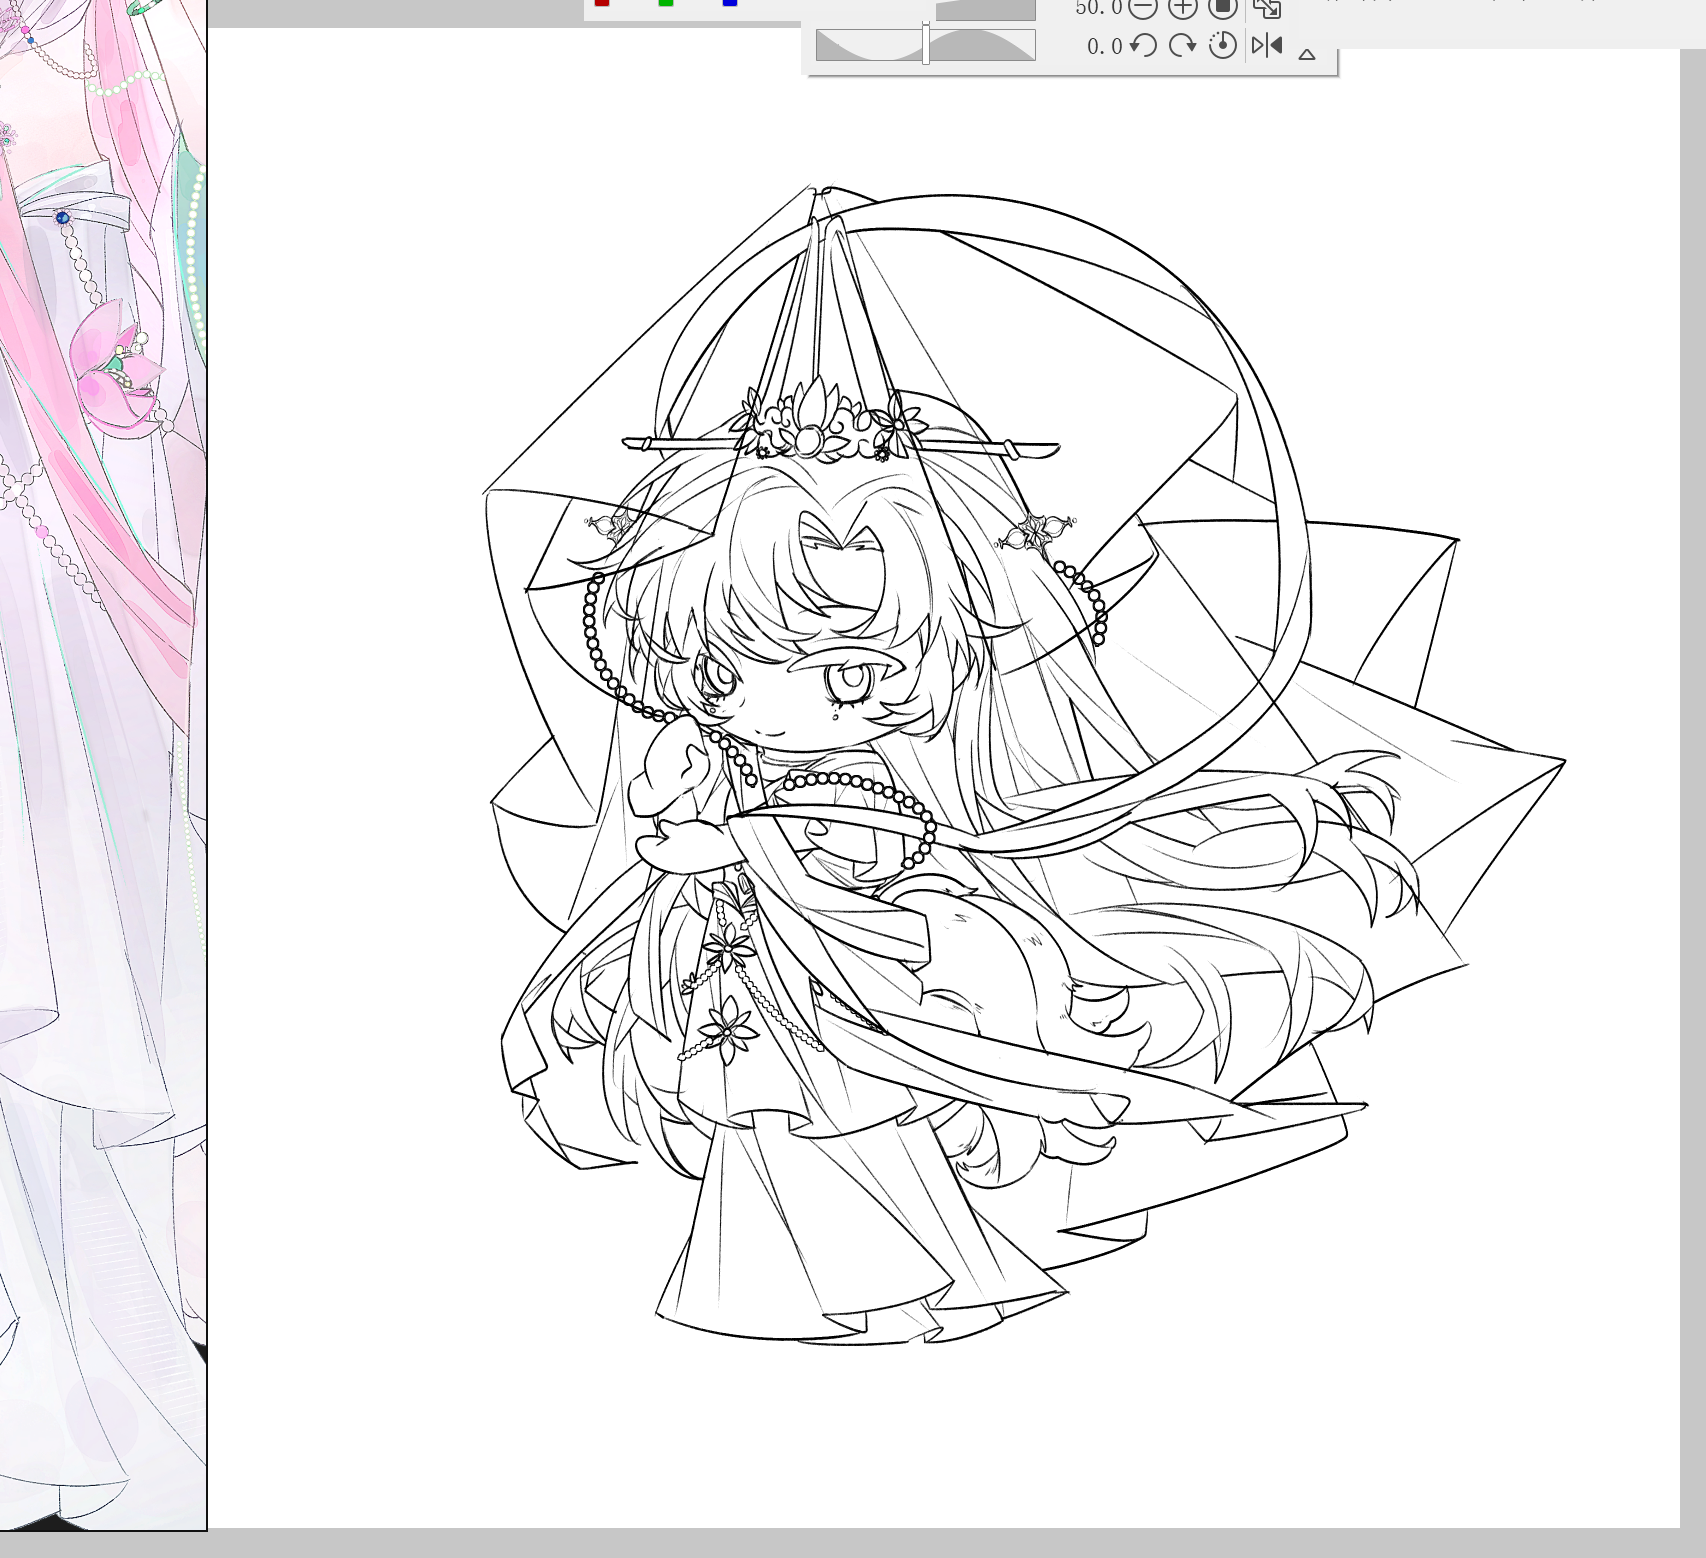Viewport: 1706px width, 1558px height.
Task: Collapse the navigator panel with the triangle
Action: pyautogui.click(x=1306, y=54)
